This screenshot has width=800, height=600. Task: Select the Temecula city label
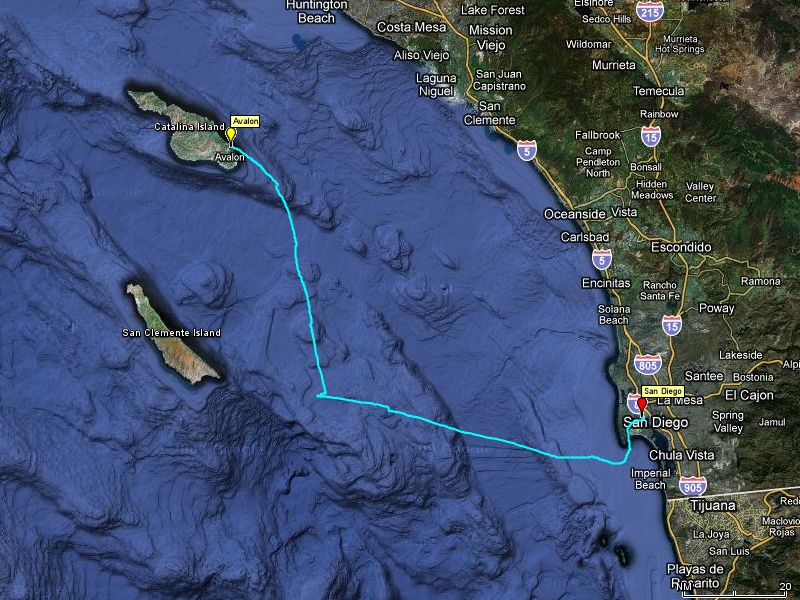[659, 91]
